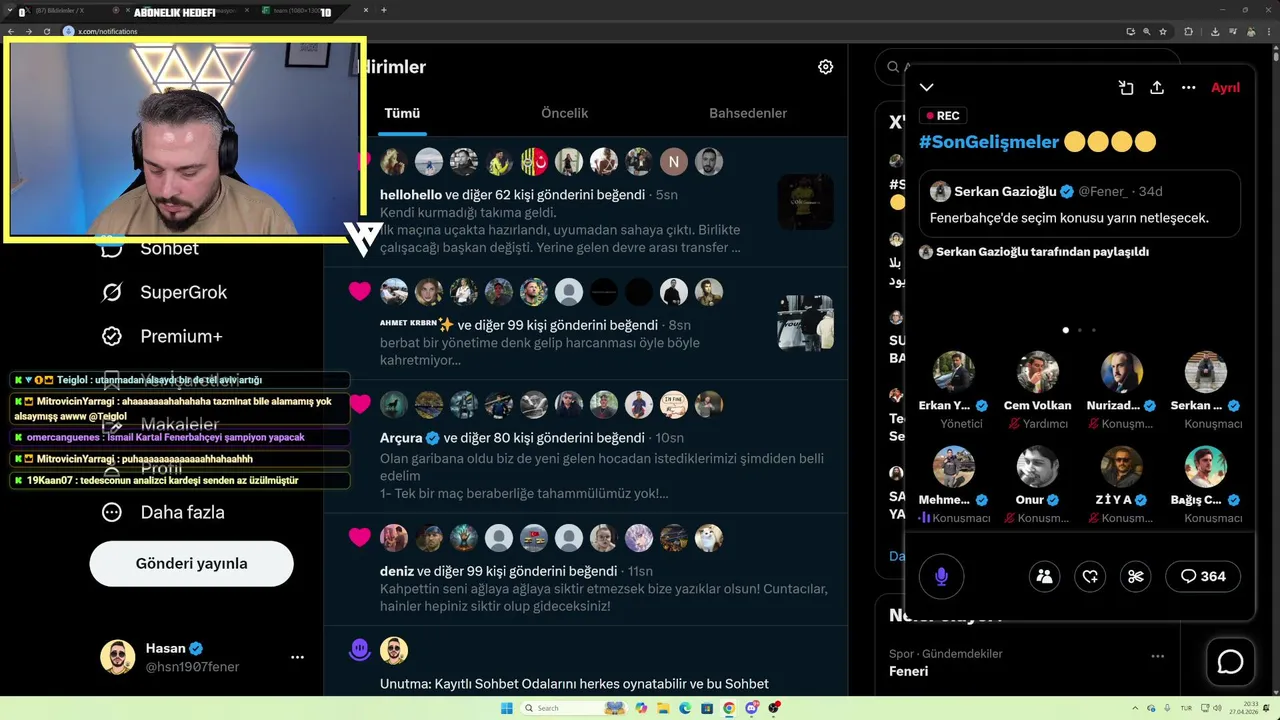Open photo thumbnail in AHMET KRBRN notification

(805, 323)
